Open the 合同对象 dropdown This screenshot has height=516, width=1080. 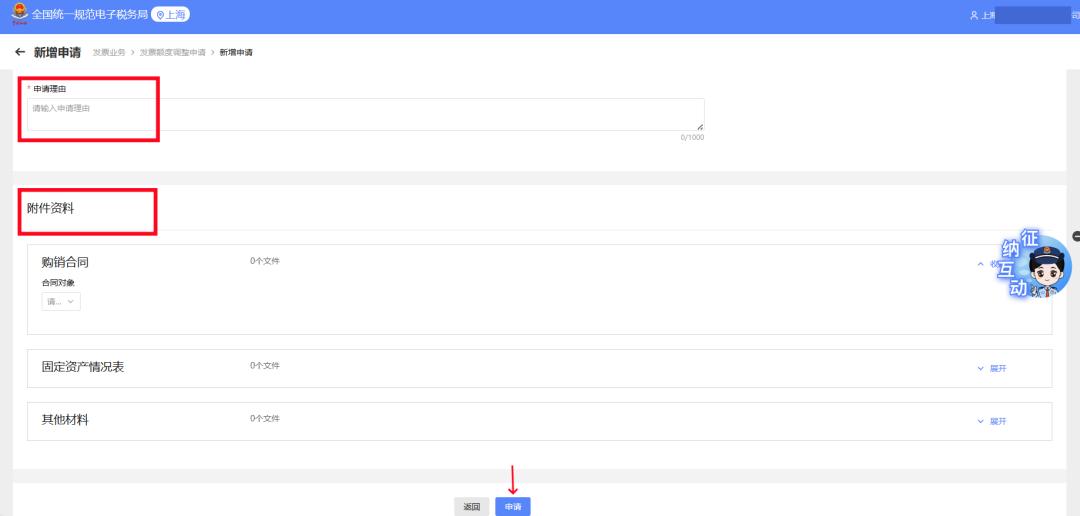(x=61, y=301)
